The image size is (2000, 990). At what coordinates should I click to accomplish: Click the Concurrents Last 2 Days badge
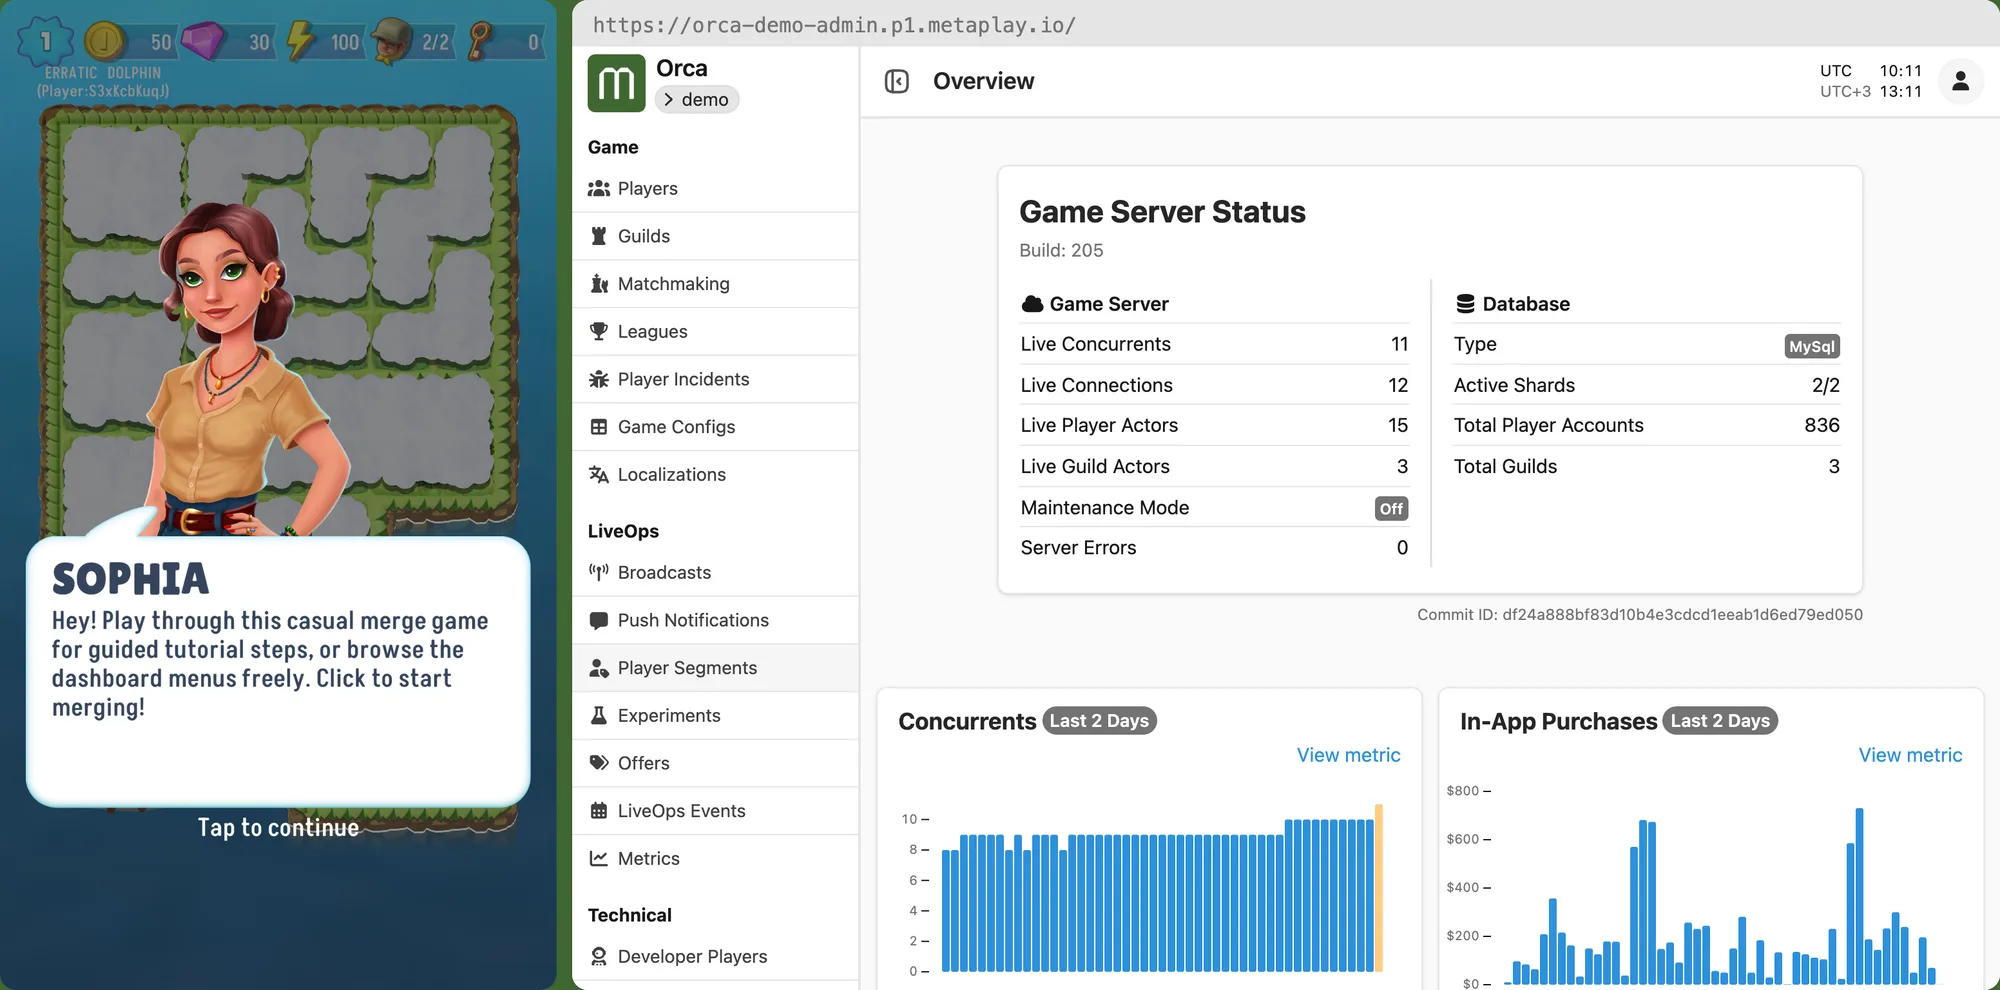(1099, 721)
